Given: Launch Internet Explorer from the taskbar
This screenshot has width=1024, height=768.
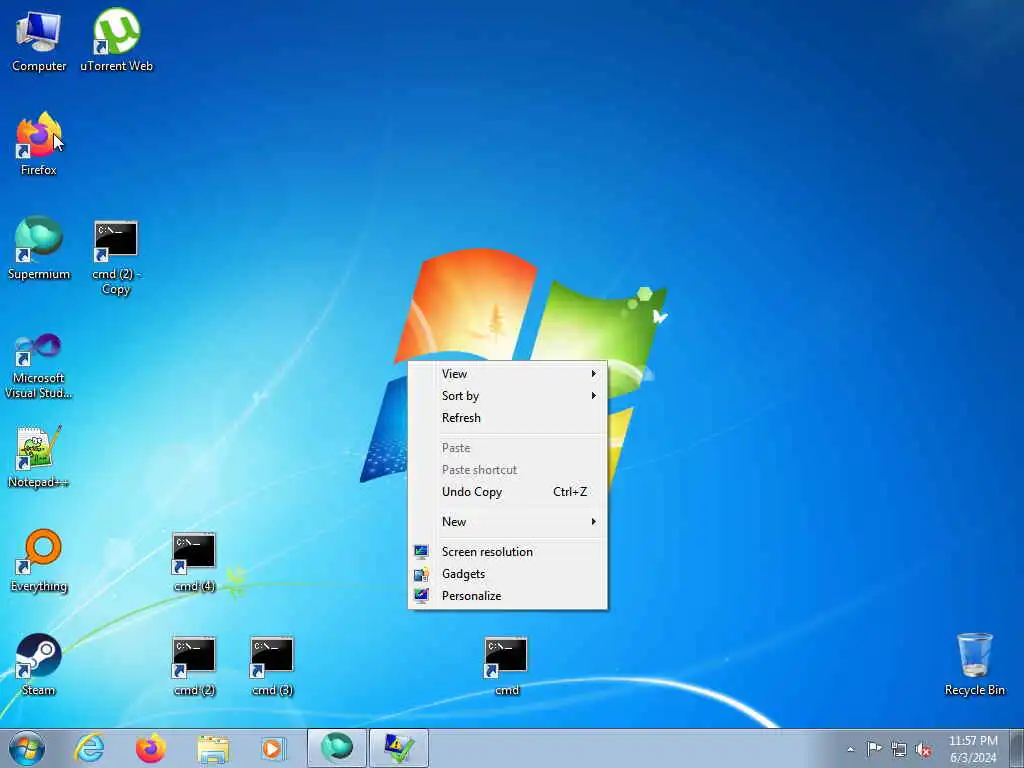Looking at the screenshot, I should click(89, 748).
